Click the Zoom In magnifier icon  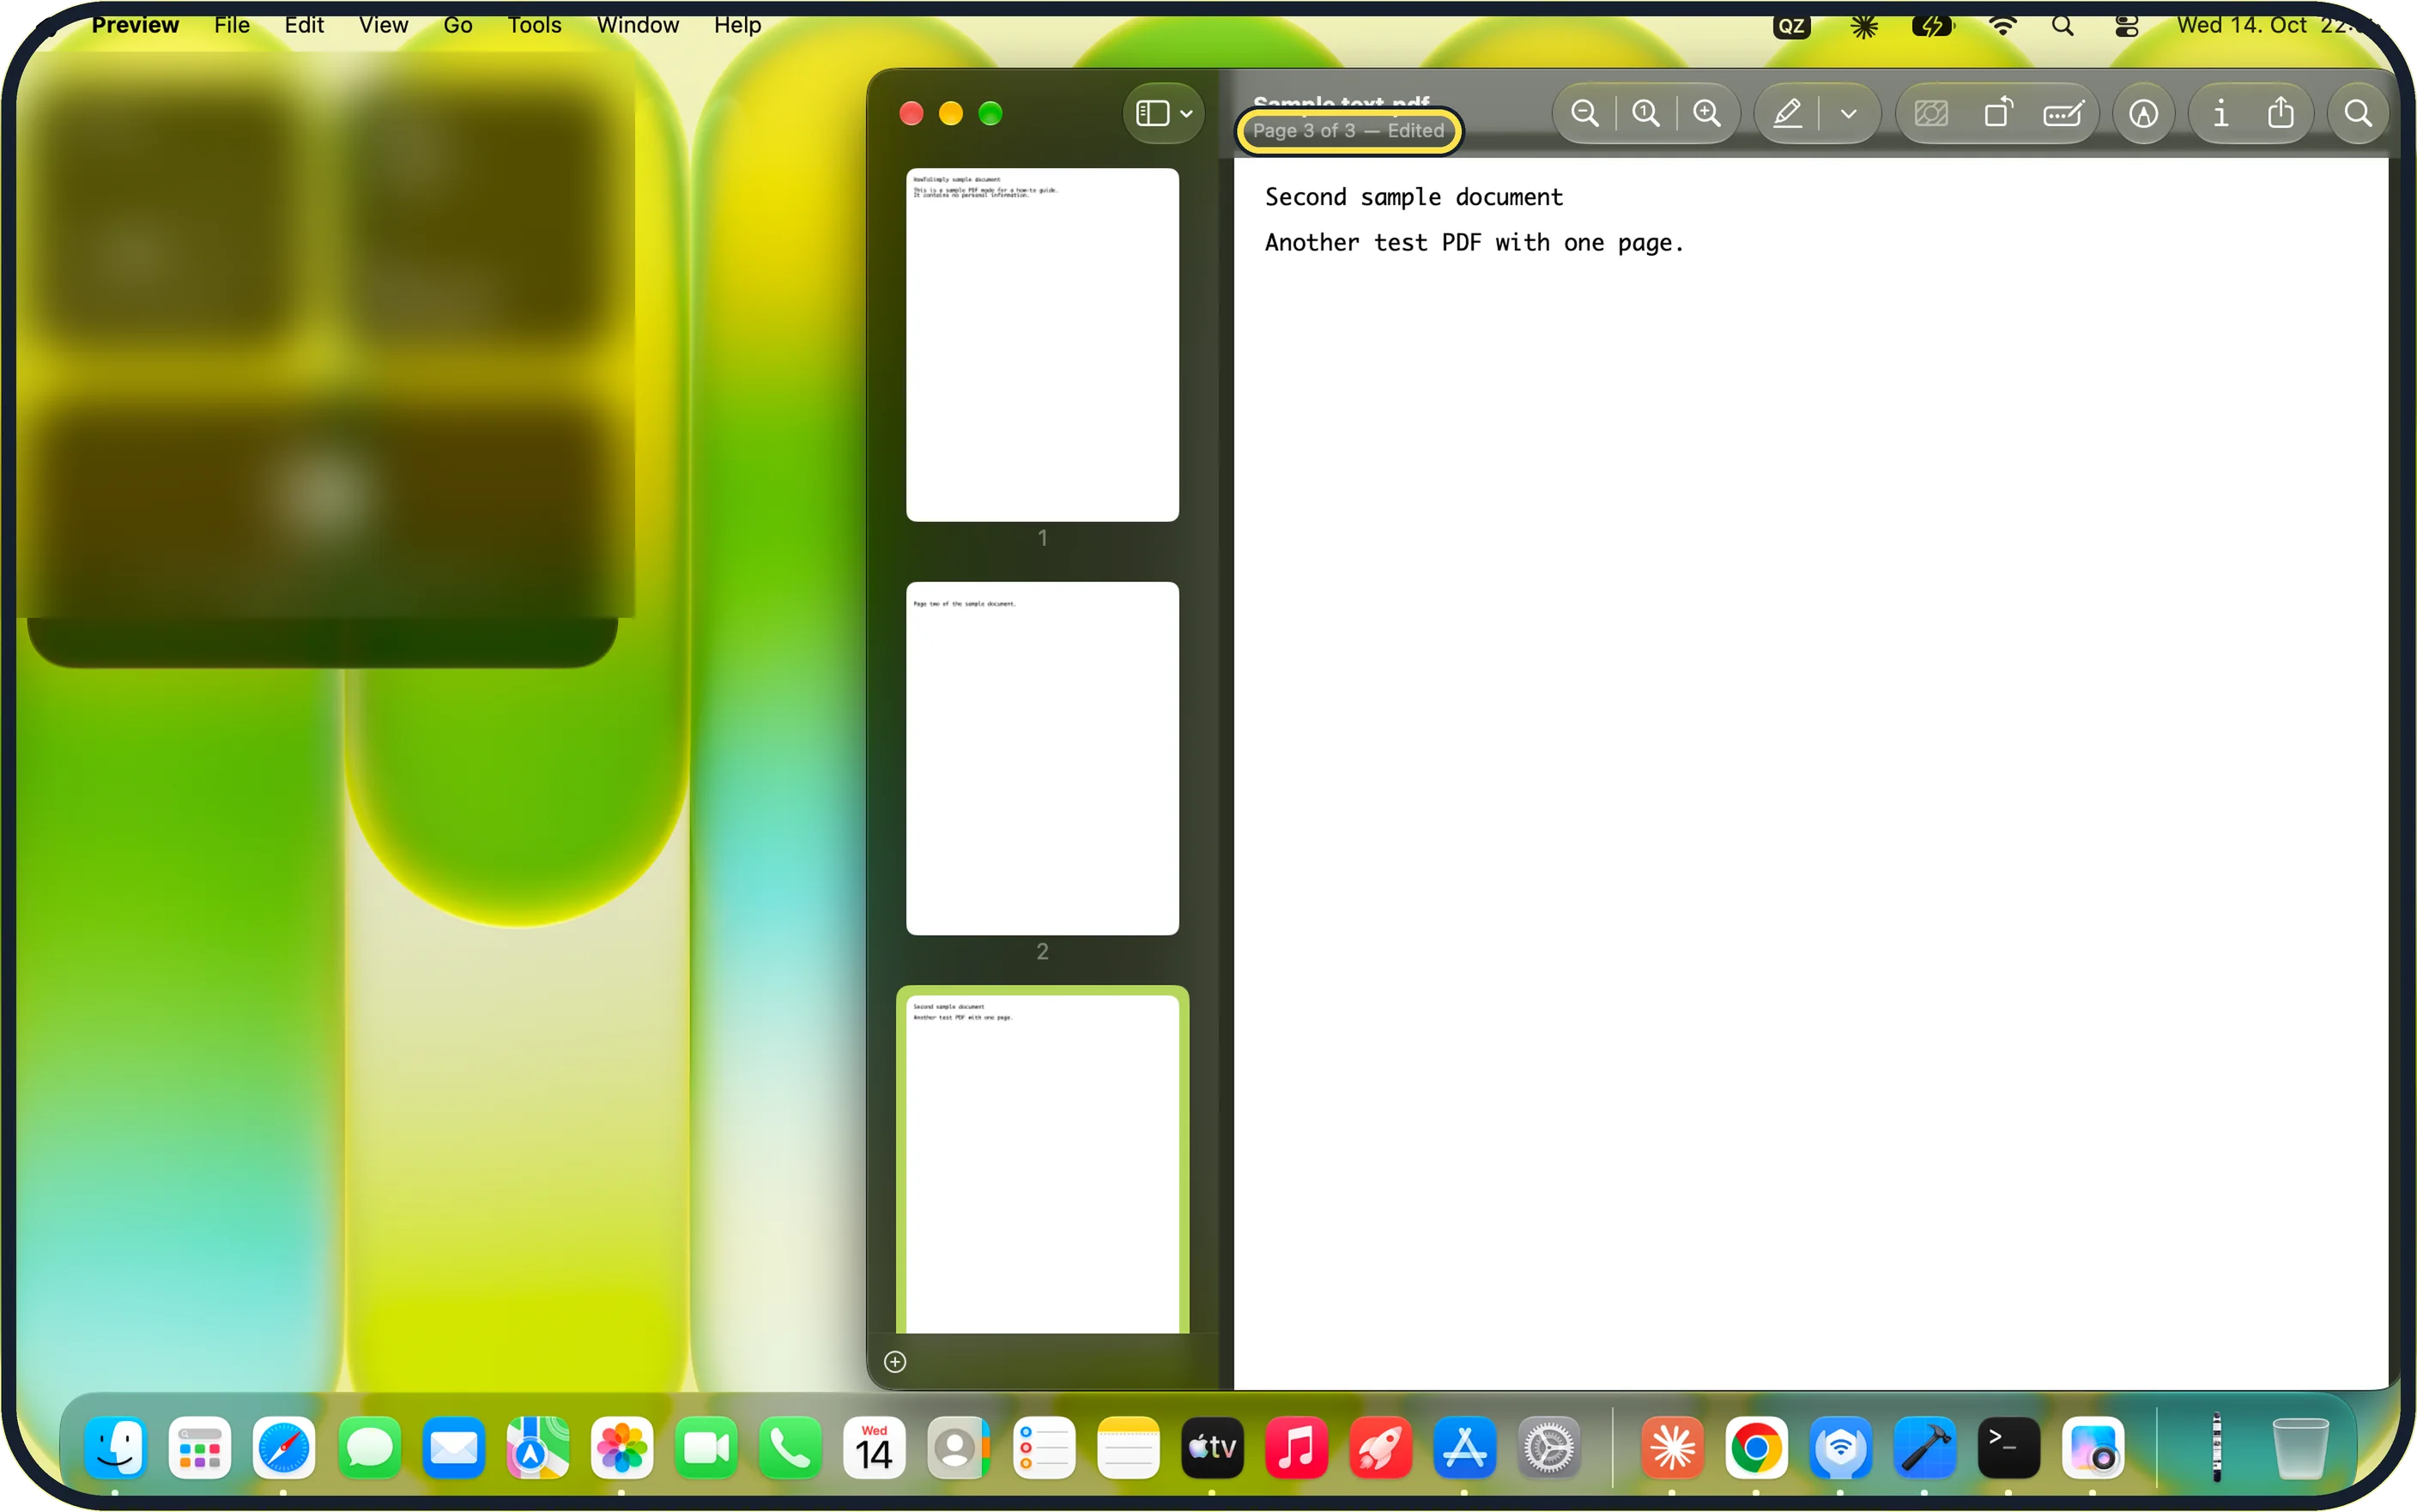click(x=1706, y=113)
